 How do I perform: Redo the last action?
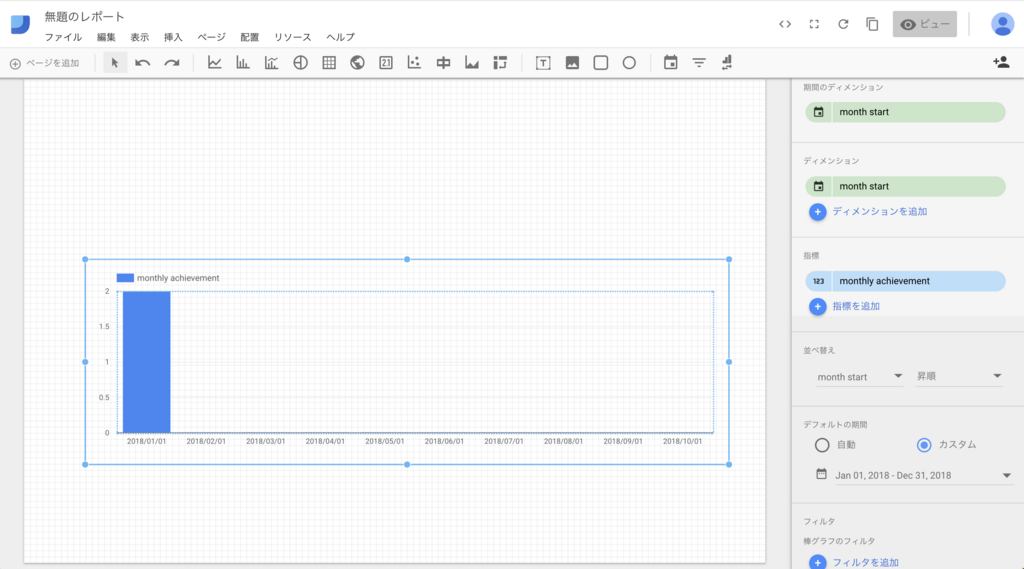click(172, 63)
